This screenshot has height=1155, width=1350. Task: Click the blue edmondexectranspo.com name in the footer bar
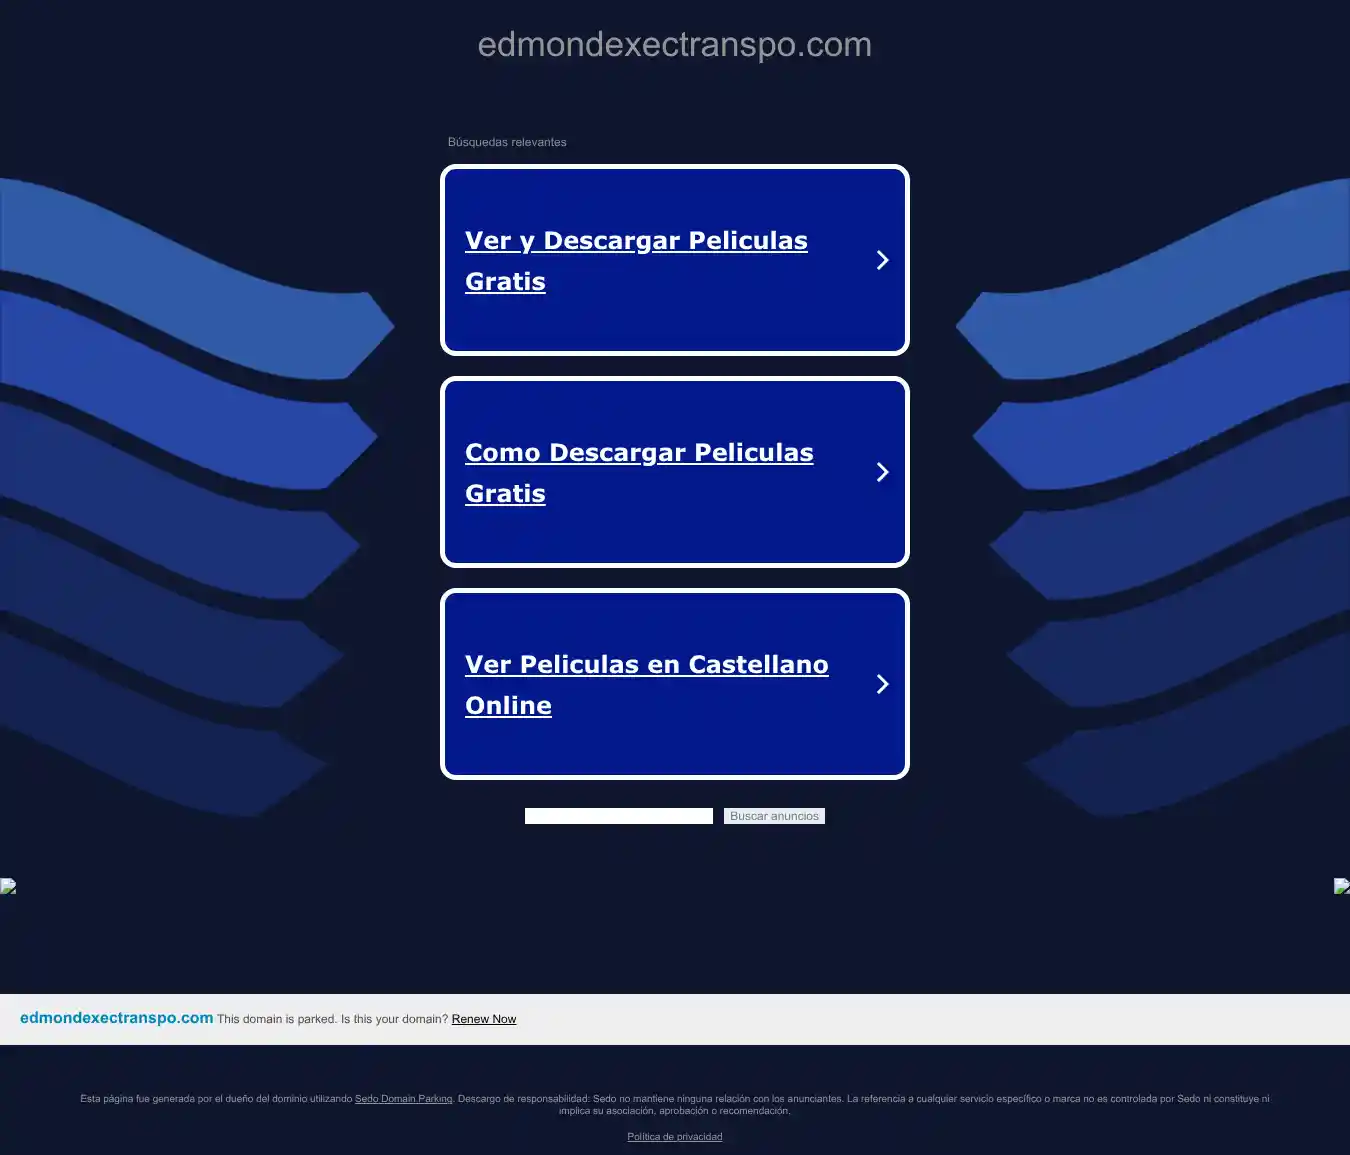click(x=116, y=1018)
